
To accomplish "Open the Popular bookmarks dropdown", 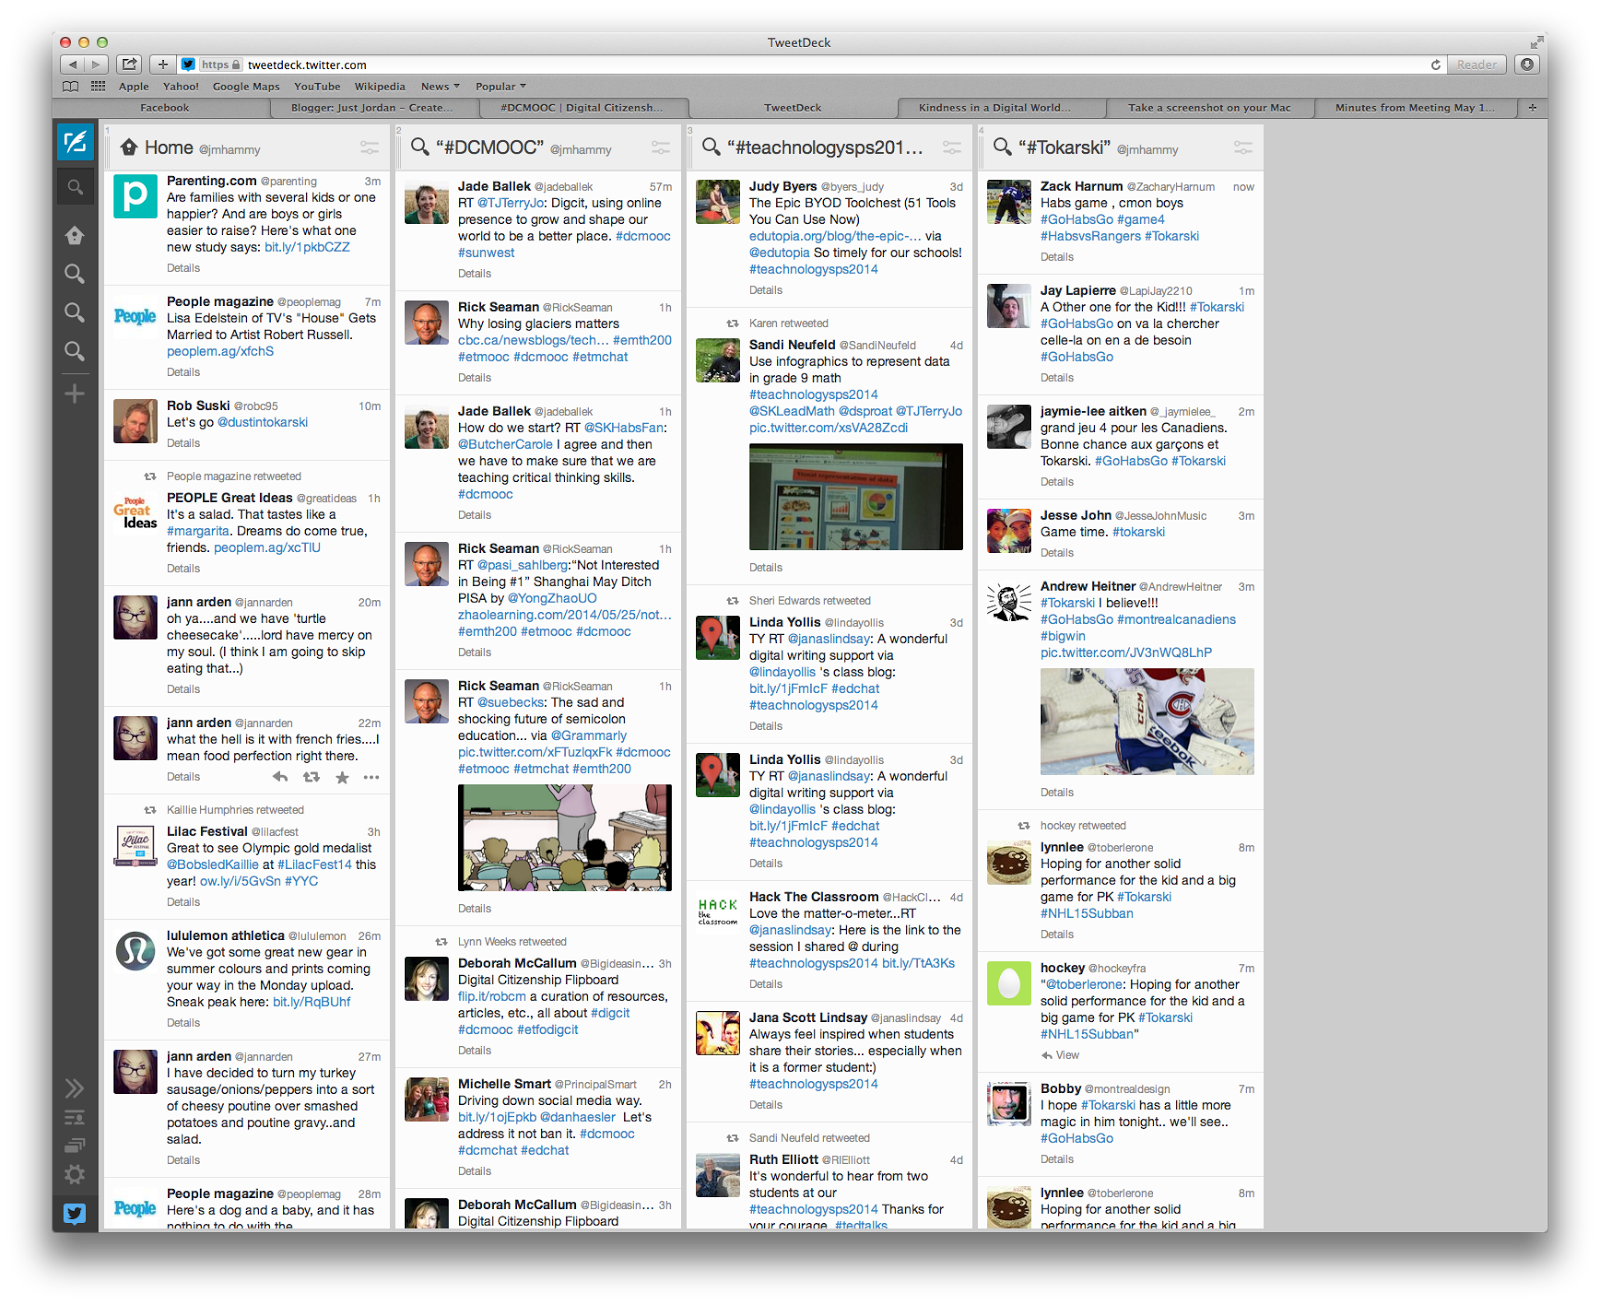I will click(x=500, y=87).
